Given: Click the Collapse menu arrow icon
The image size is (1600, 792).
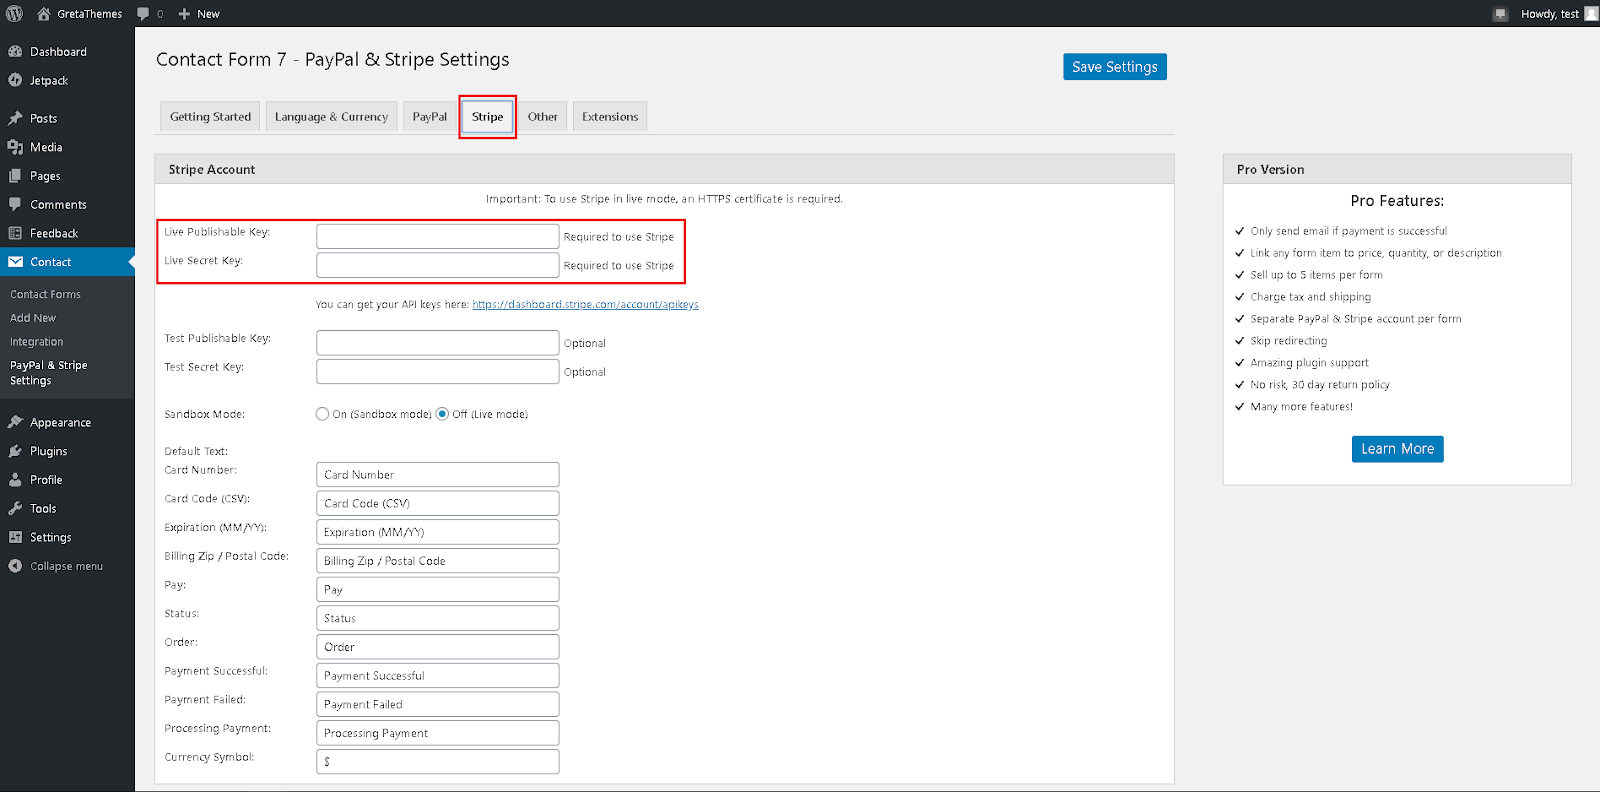Looking at the screenshot, I should (x=15, y=566).
